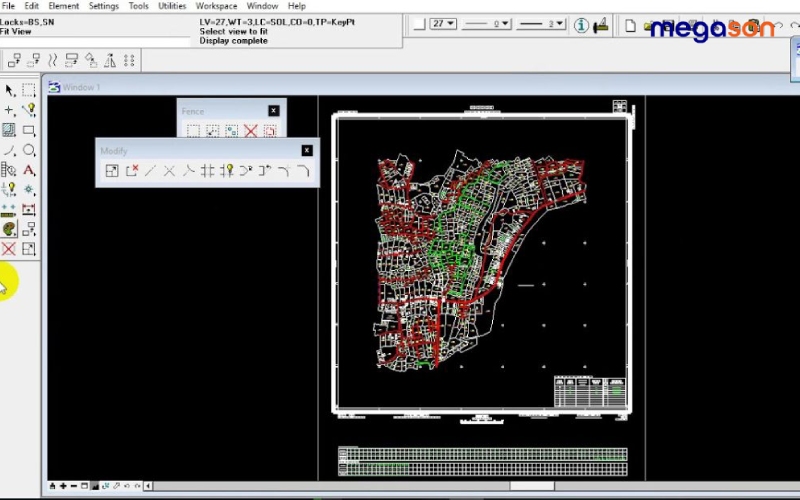The image size is (800, 500).
Task: Open the level 27 dropdown
Action: click(449, 24)
